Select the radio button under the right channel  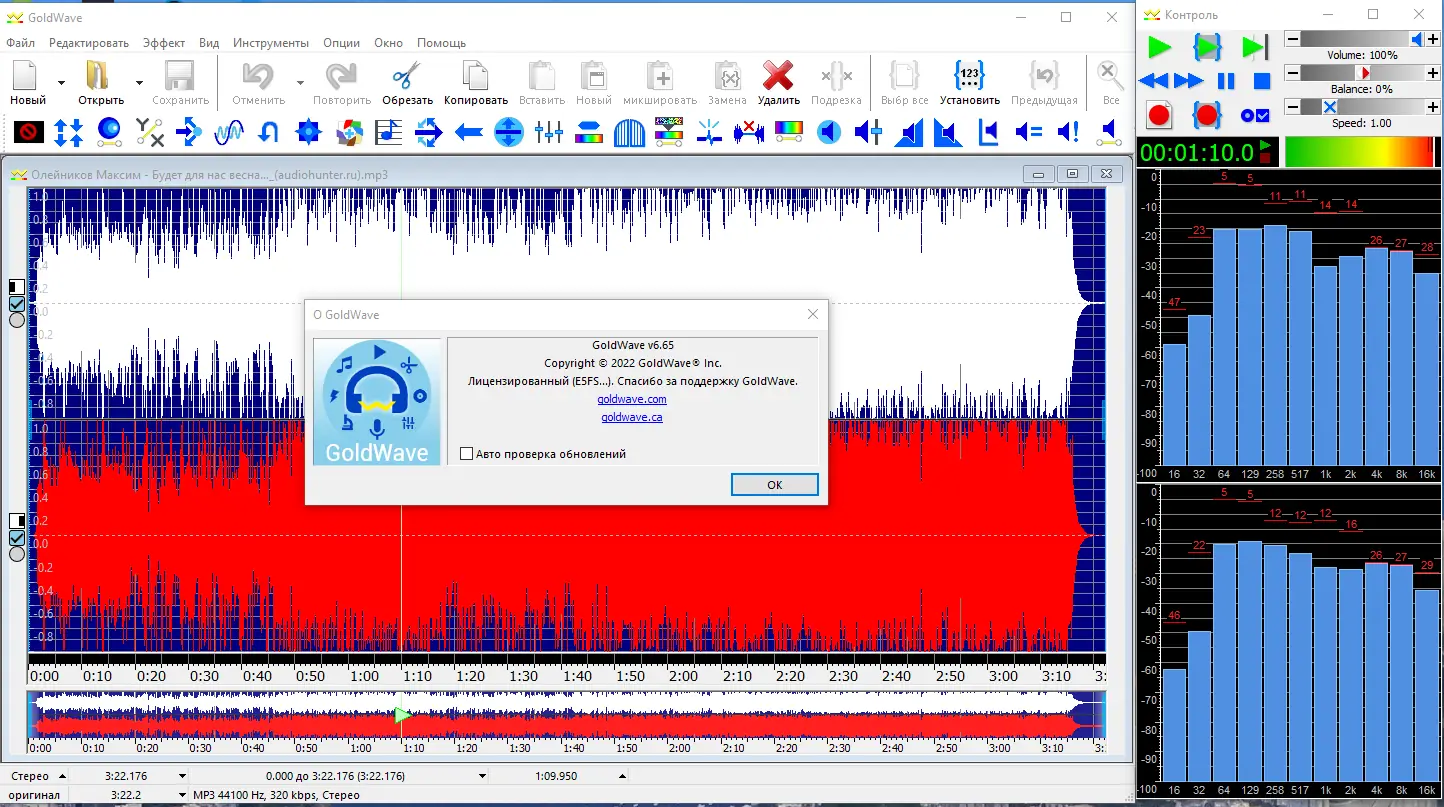[17, 554]
